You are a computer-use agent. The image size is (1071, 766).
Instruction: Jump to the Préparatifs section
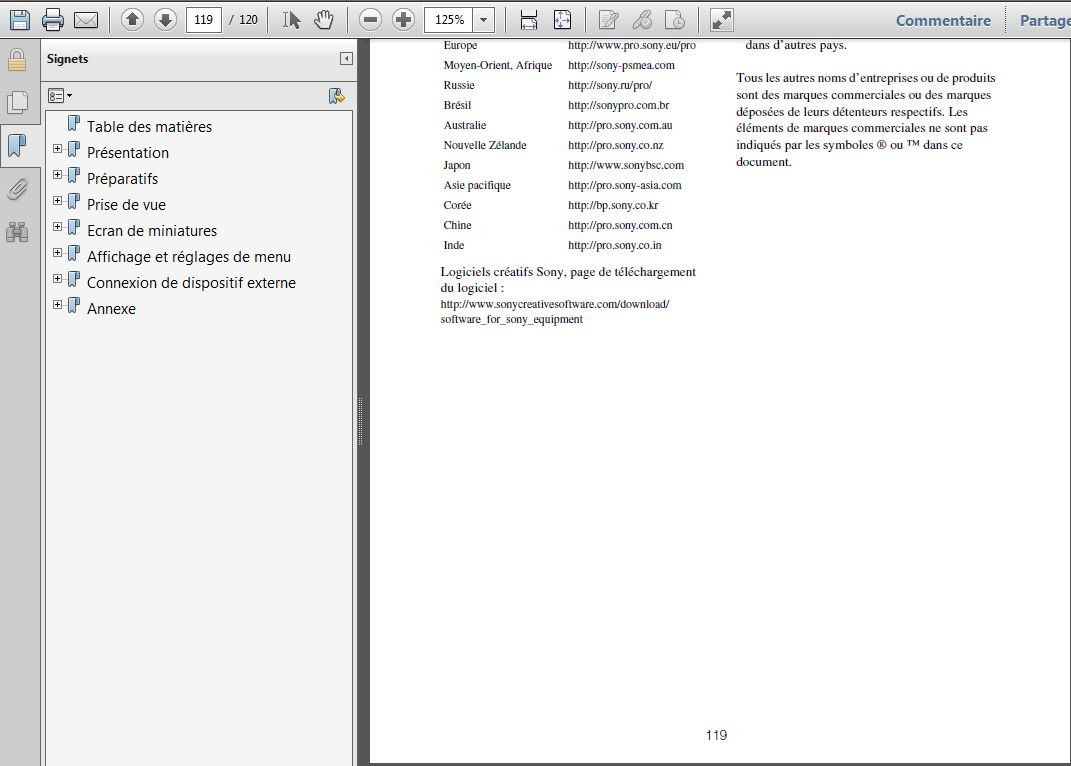click(122, 178)
